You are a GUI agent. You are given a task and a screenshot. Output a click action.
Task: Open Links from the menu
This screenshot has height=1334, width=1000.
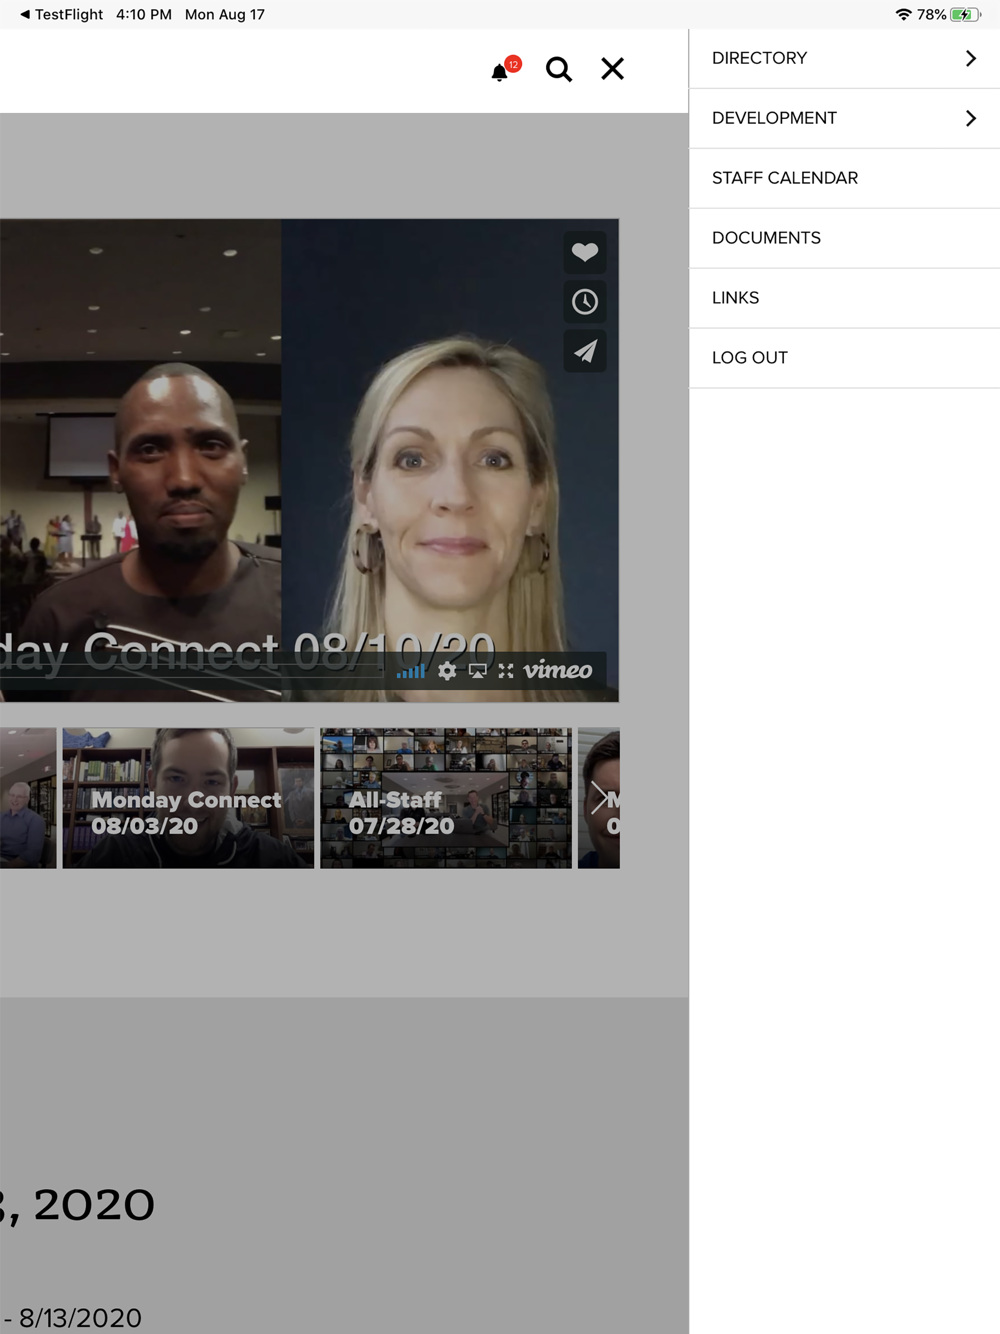click(845, 298)
